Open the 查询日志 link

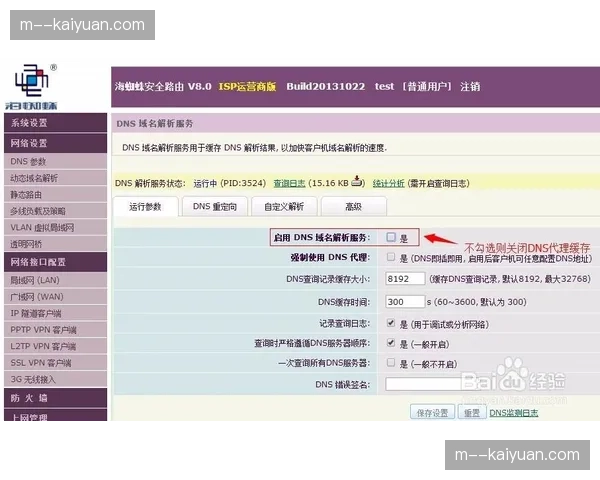pos(289,183)
